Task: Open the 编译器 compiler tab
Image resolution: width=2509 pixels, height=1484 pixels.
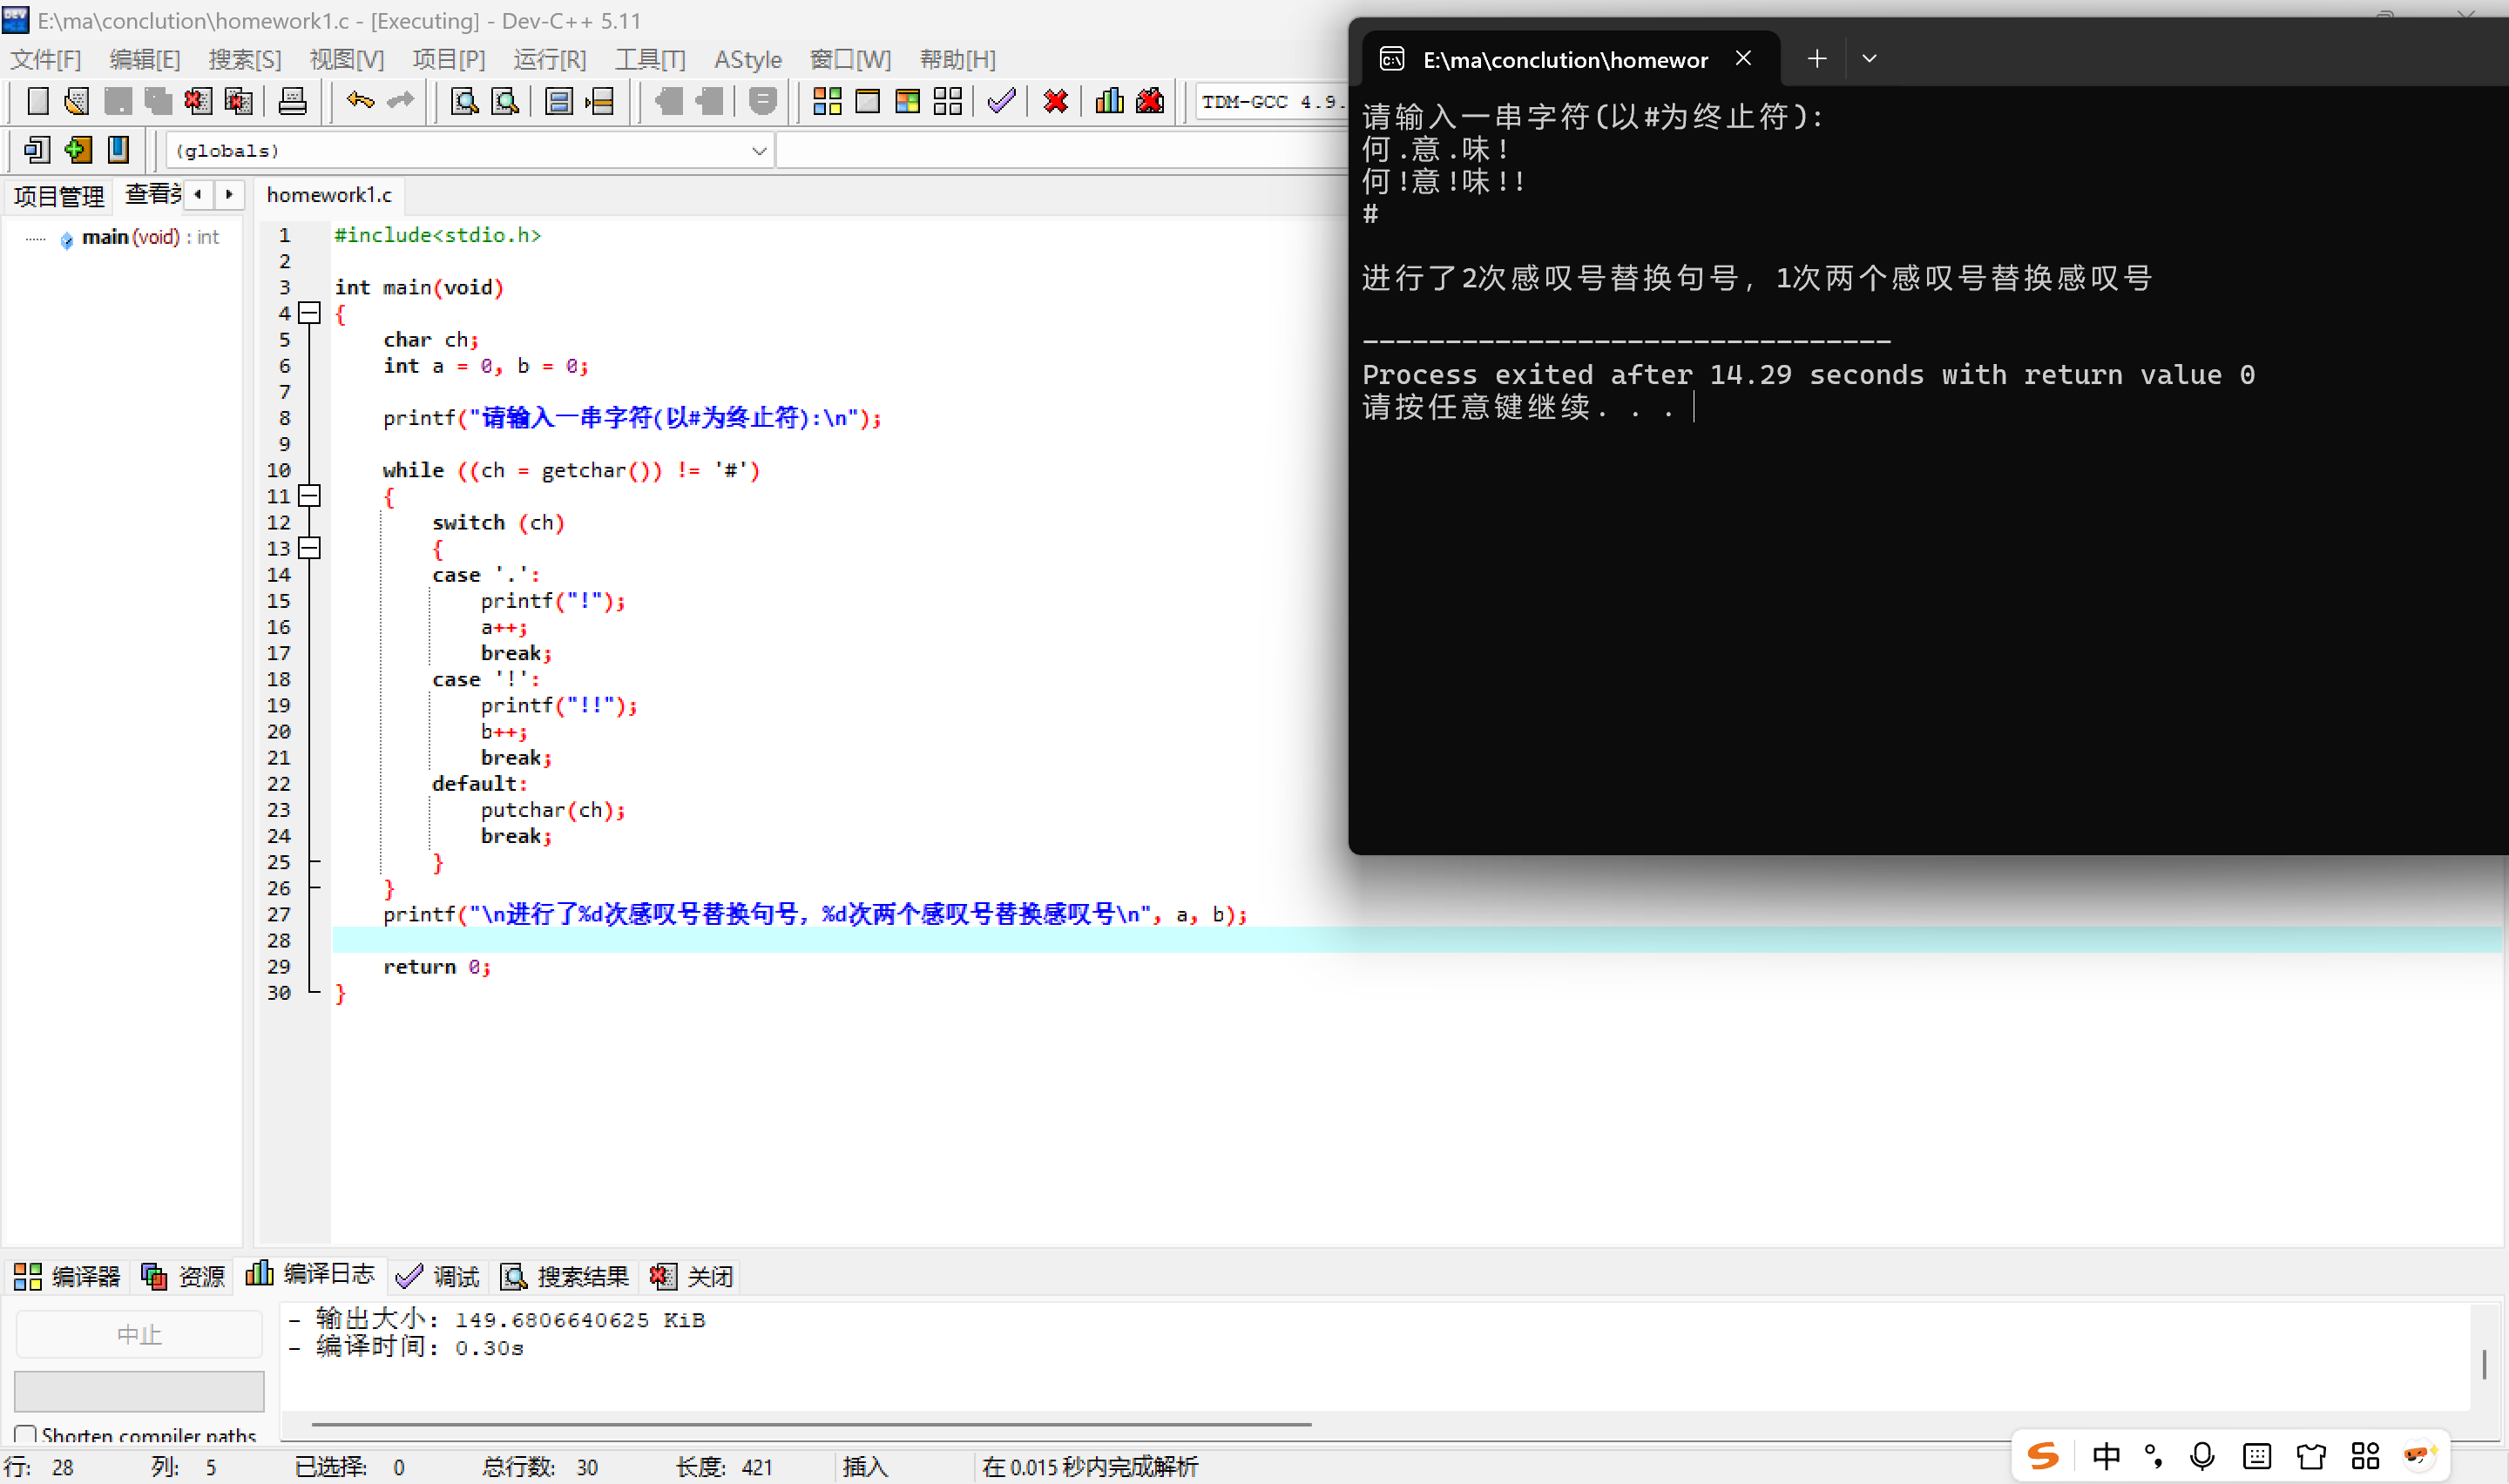Action: pos(67,1276)
